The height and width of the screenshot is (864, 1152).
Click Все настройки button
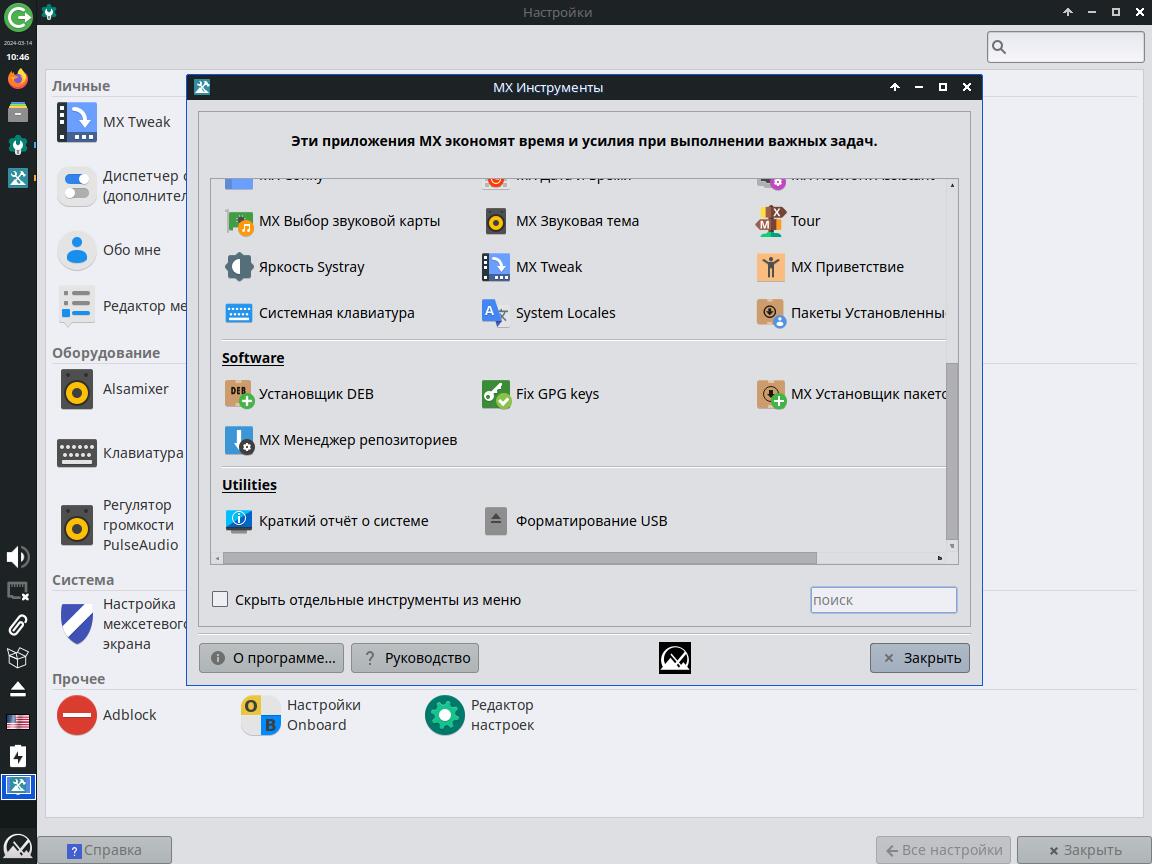[943, 850]
